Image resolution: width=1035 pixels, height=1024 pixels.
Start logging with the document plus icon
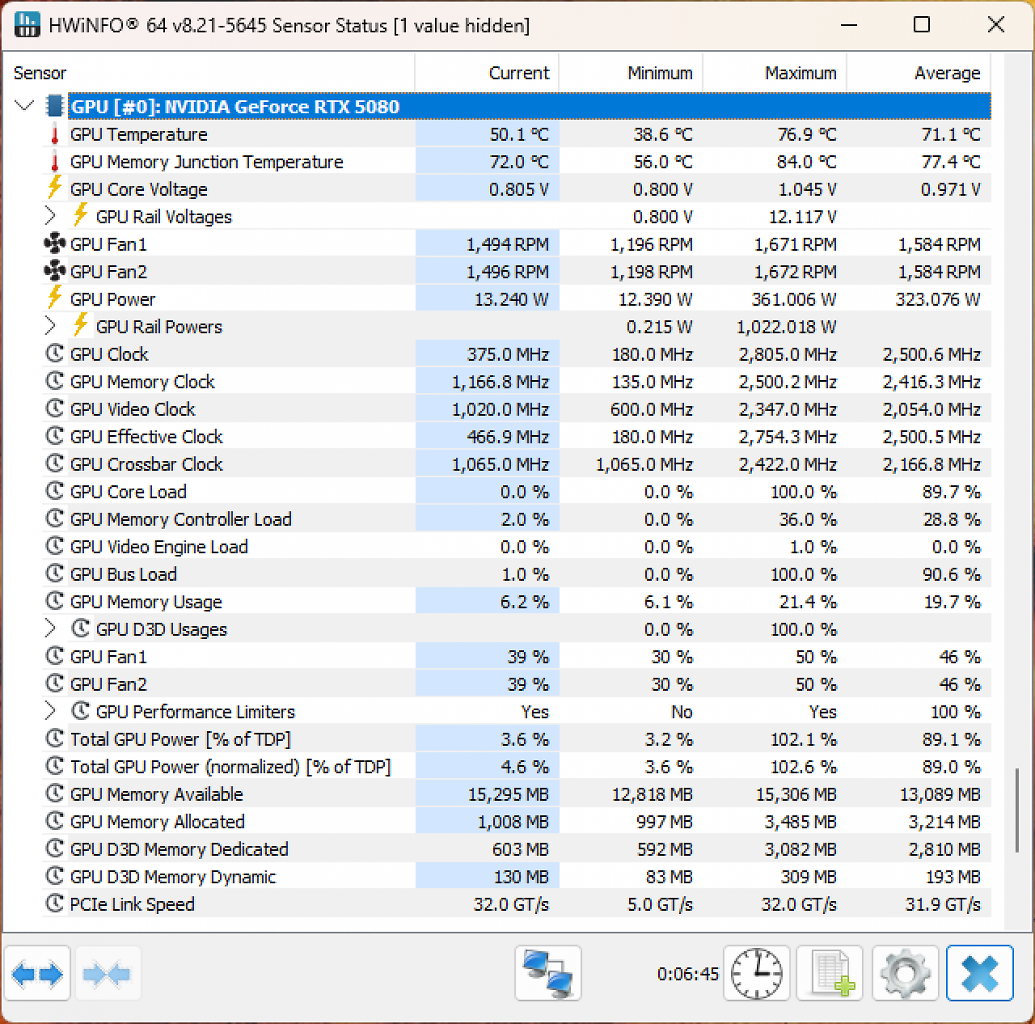click(830, 973)
